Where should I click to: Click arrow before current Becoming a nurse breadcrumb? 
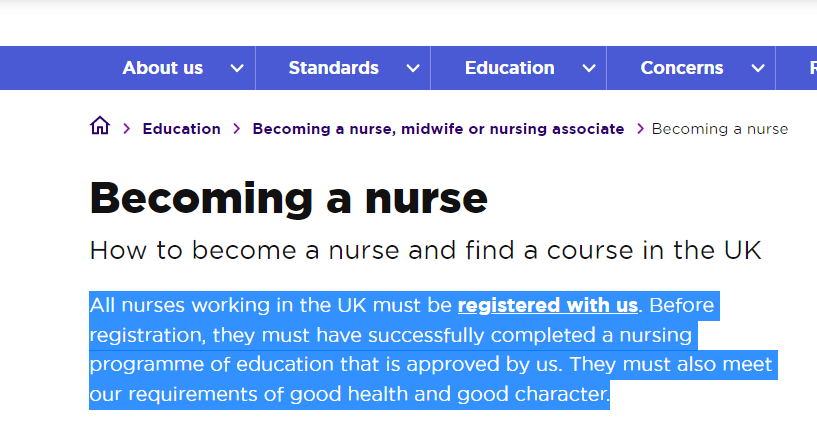[x=640, y=129]
